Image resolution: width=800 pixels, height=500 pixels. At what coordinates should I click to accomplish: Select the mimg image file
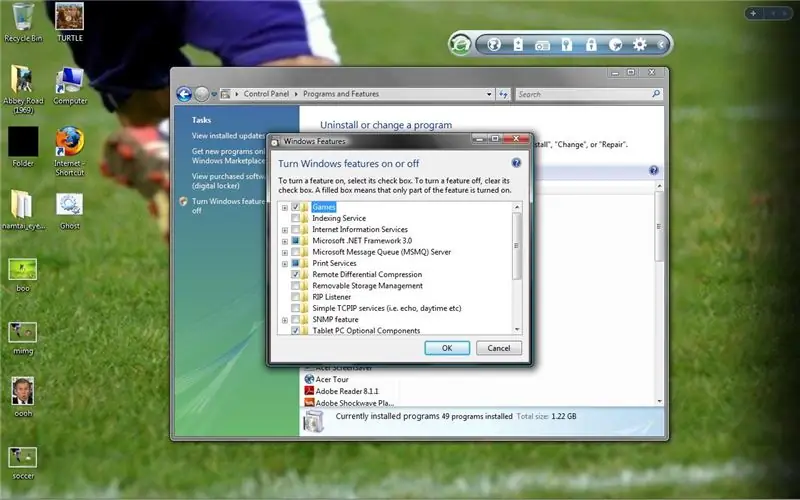pyautogui.click(x=22, y=338)
